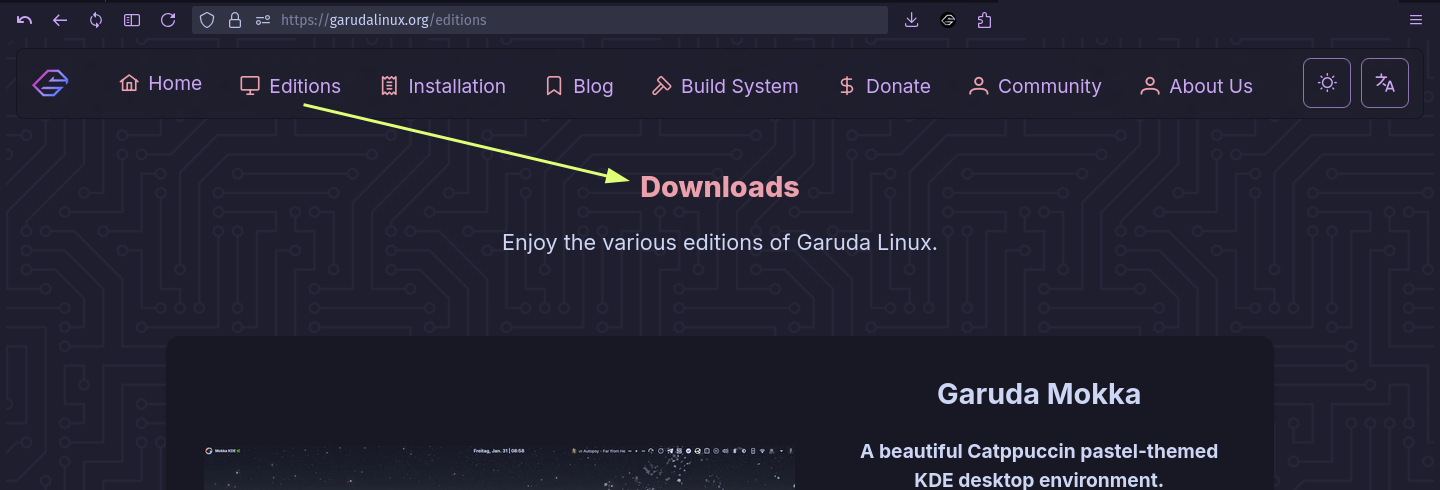Viewport: 1440px width, 490px height.
Task: Reload the page with refresh icon
Action: click(x=168, y=20)
